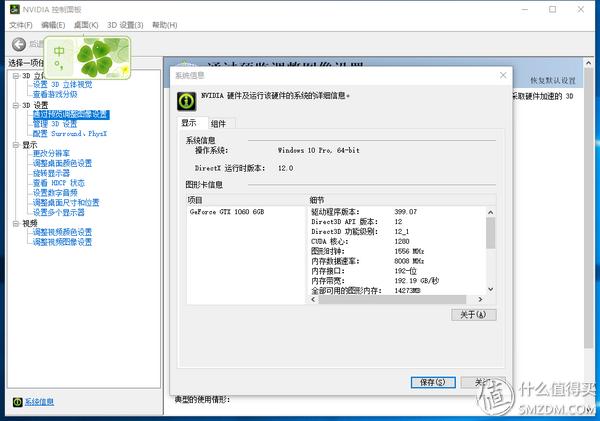Click the back arrow navigation icon

pos(18,44)
